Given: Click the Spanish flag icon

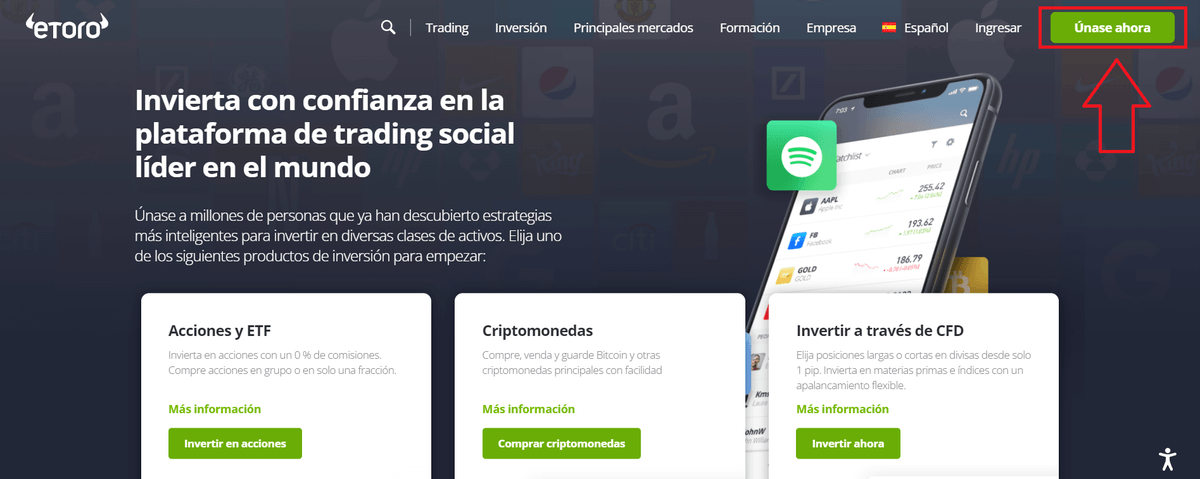Looking at the screenshot, I should pos(889,28).
